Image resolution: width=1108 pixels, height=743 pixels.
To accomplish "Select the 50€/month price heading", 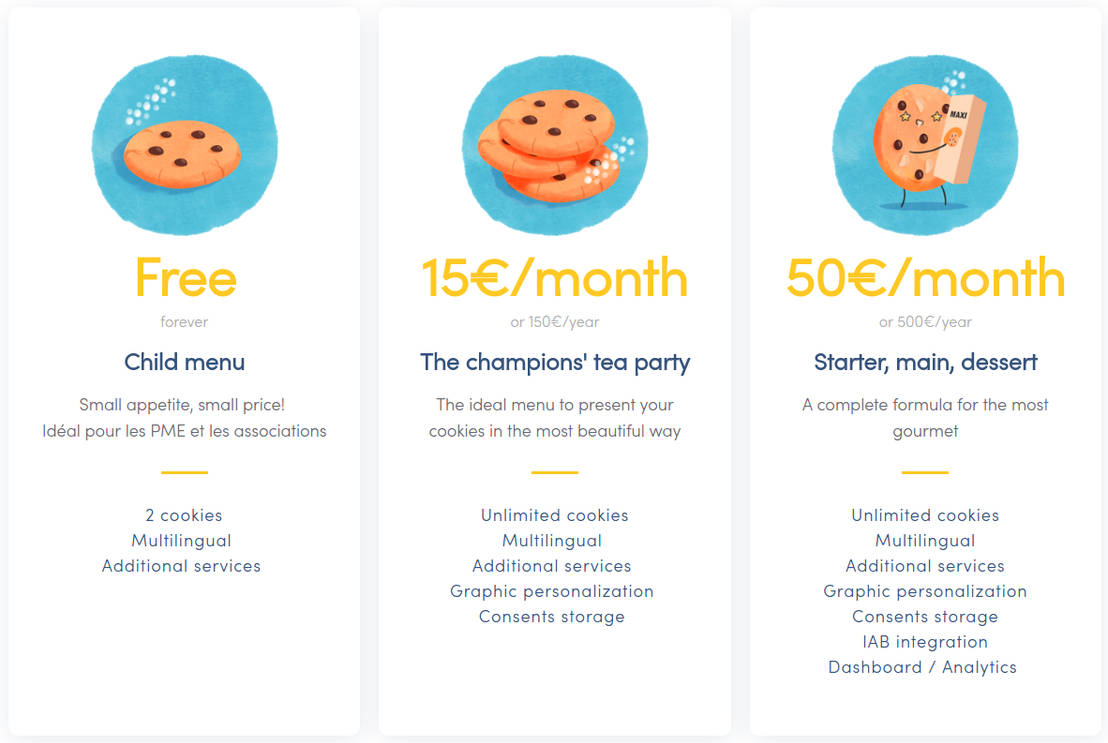I will 925,278.
